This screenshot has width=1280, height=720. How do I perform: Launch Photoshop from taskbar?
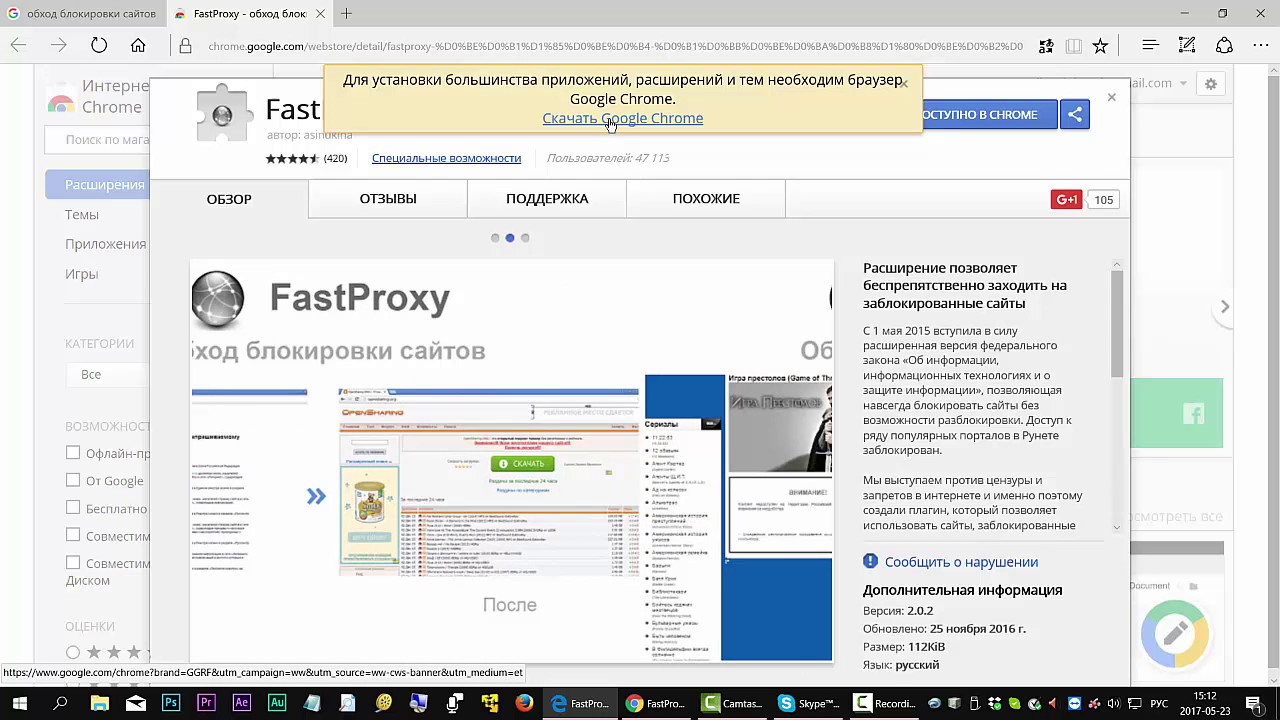171,703
